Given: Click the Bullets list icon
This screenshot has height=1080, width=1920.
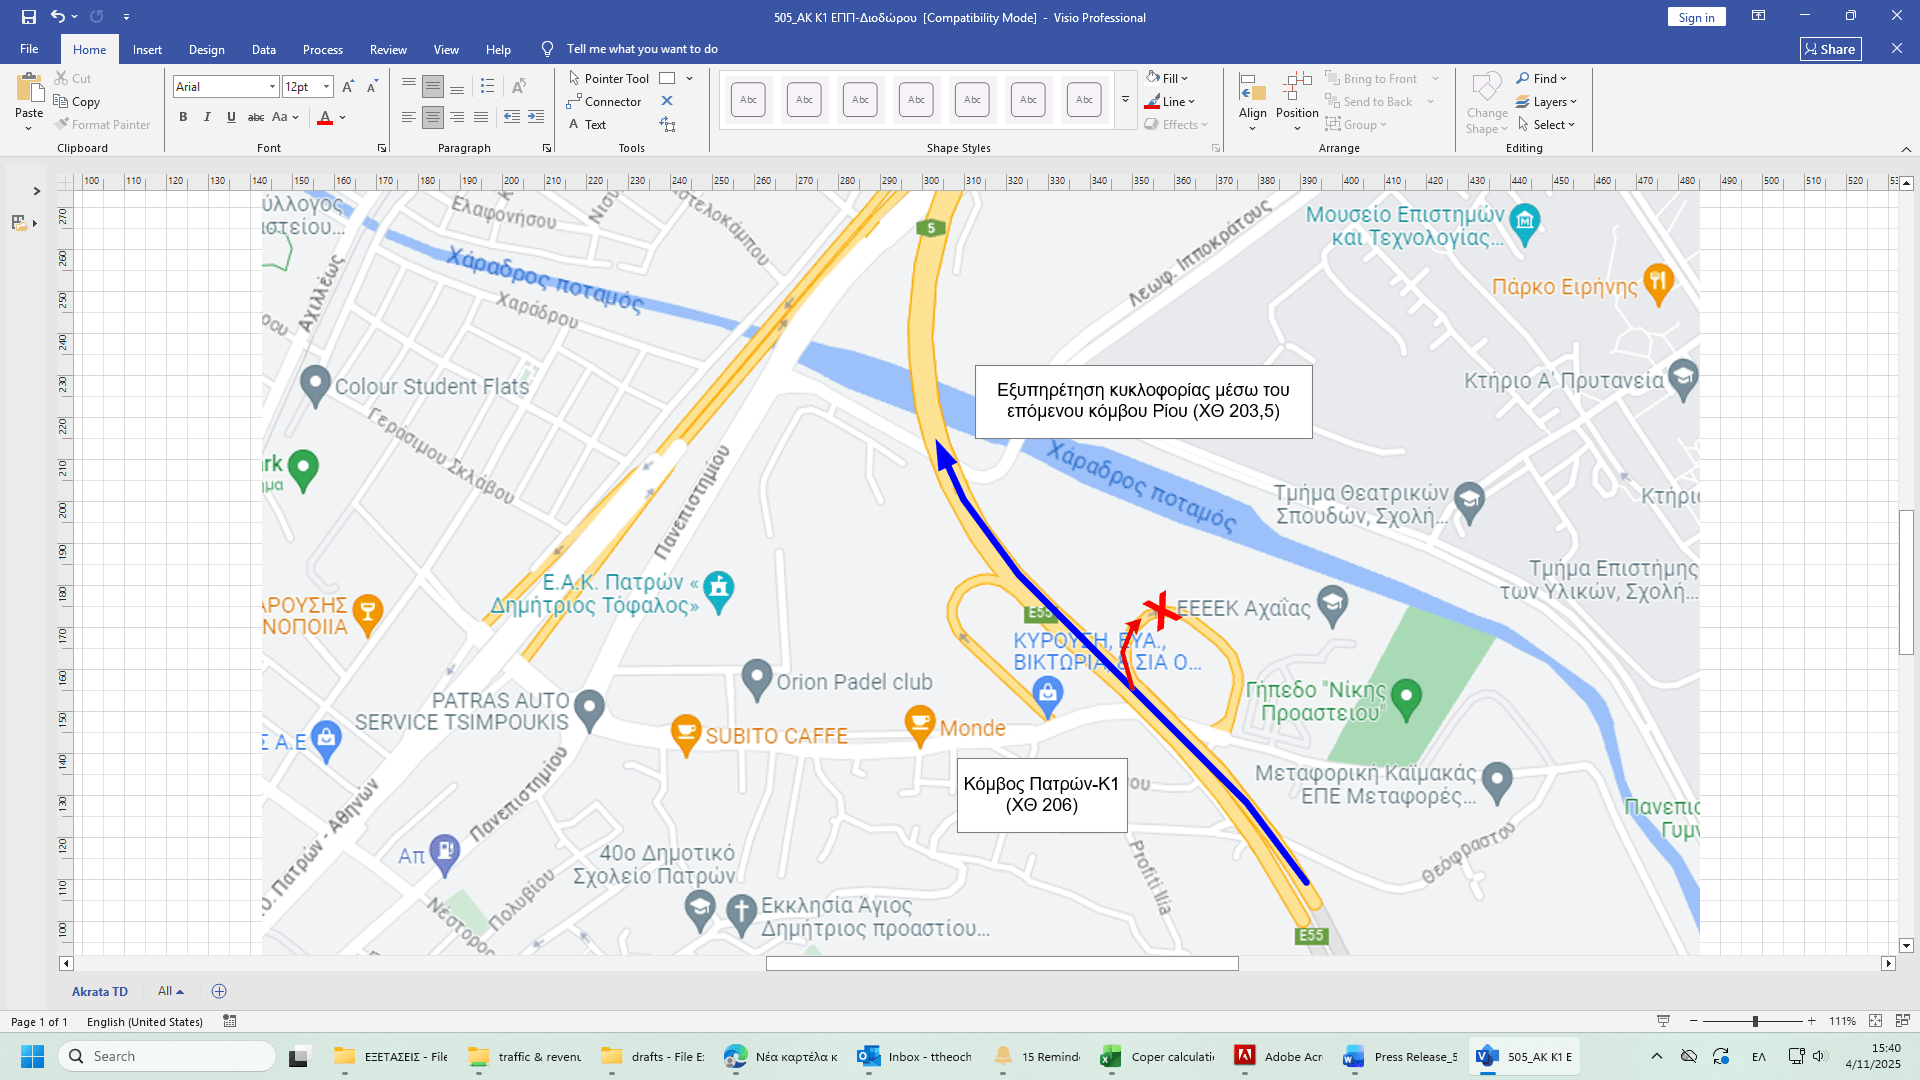Looking at the screenshot, I should point(487,86).
